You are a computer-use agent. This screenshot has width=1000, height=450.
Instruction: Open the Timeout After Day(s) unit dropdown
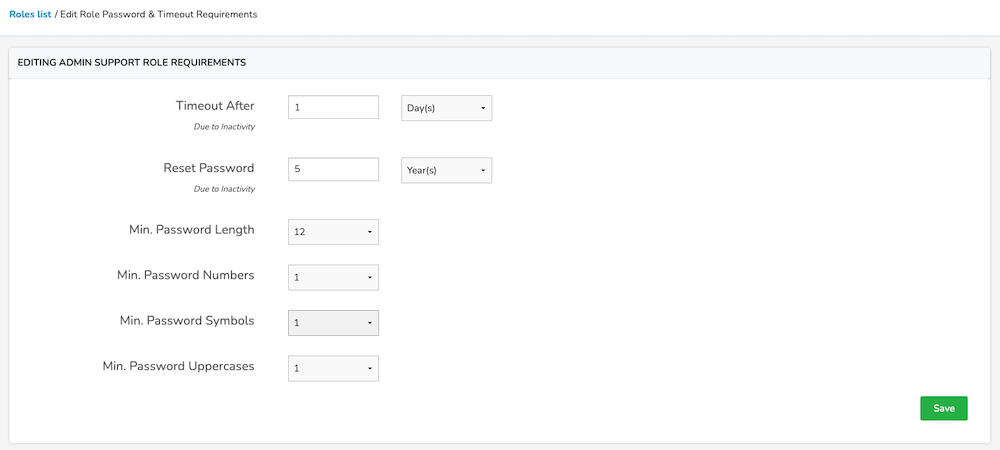click(446, 108)
